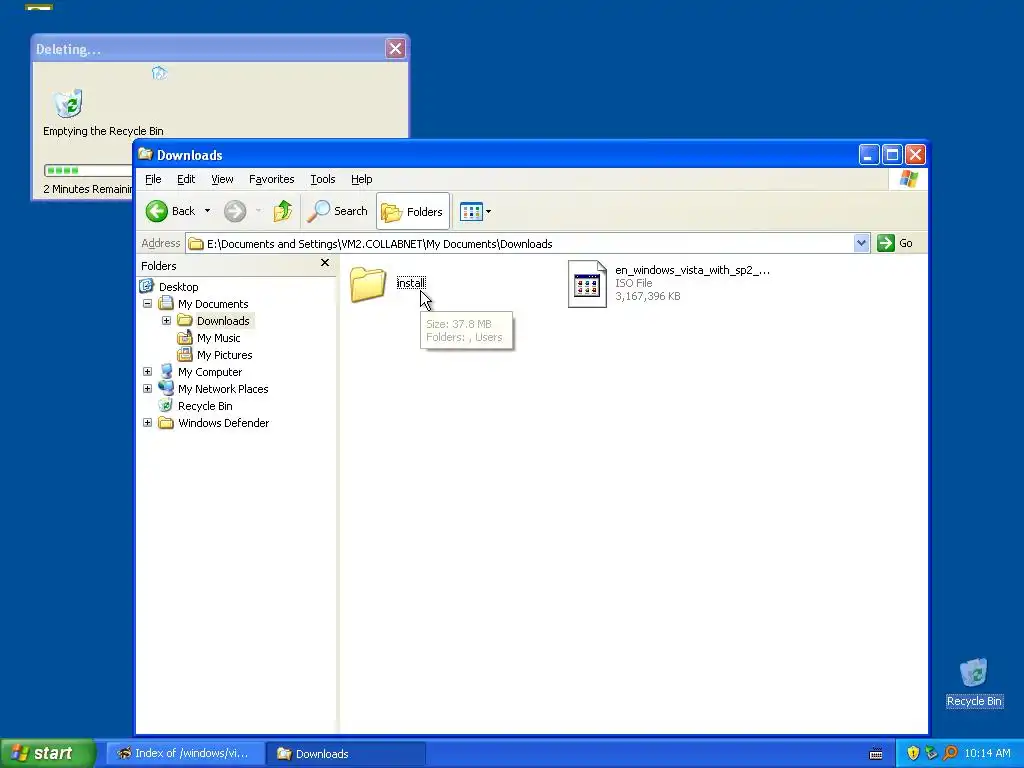Click the Search magnifier button
1024x768 pixels.
pyautogui.click(x=337, y=211)
